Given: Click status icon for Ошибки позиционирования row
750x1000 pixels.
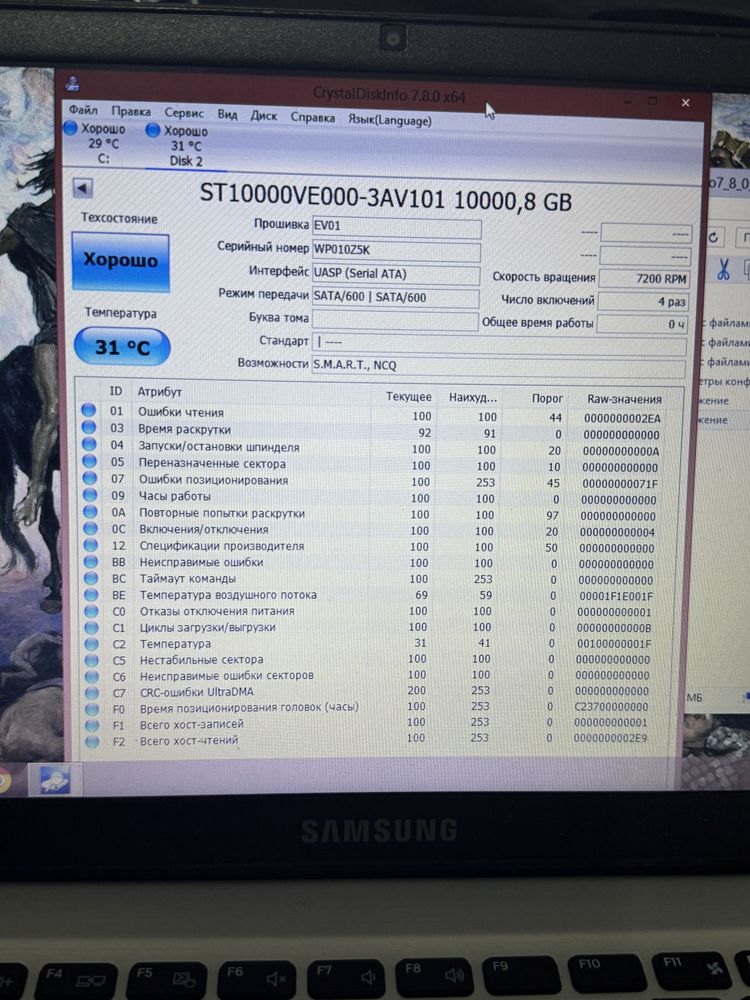Looking at the screenshot, I should (90, 478).
